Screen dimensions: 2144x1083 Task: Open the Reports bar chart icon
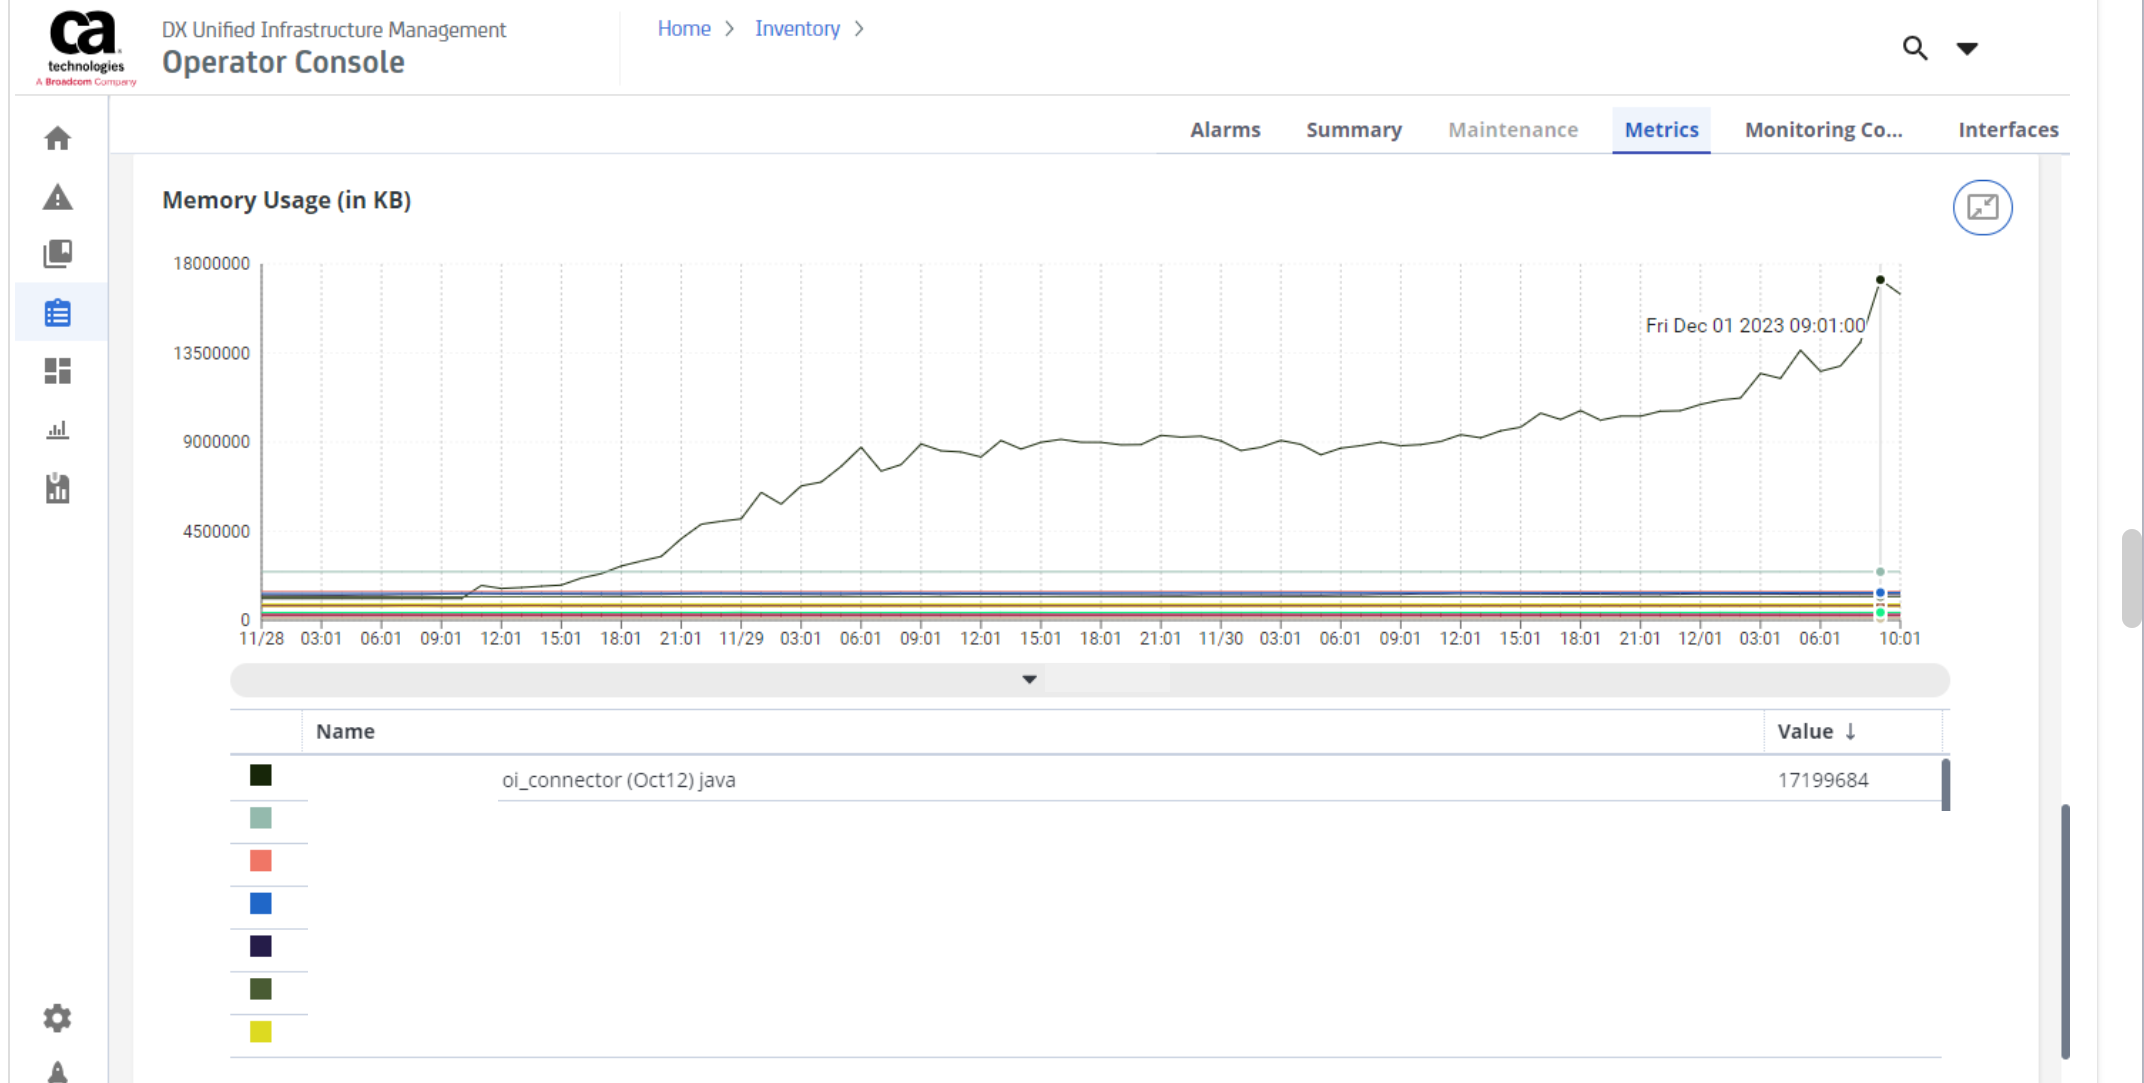58,430
